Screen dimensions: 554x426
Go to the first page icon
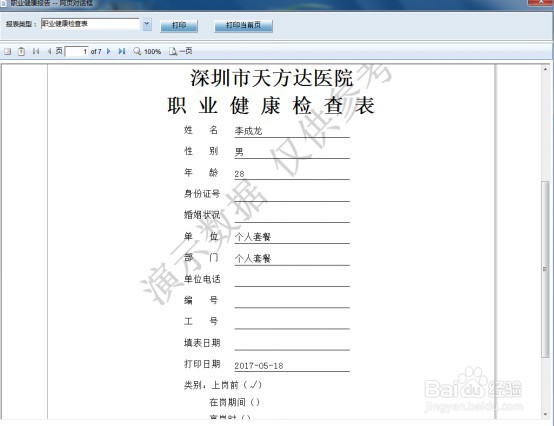point(36,51)
